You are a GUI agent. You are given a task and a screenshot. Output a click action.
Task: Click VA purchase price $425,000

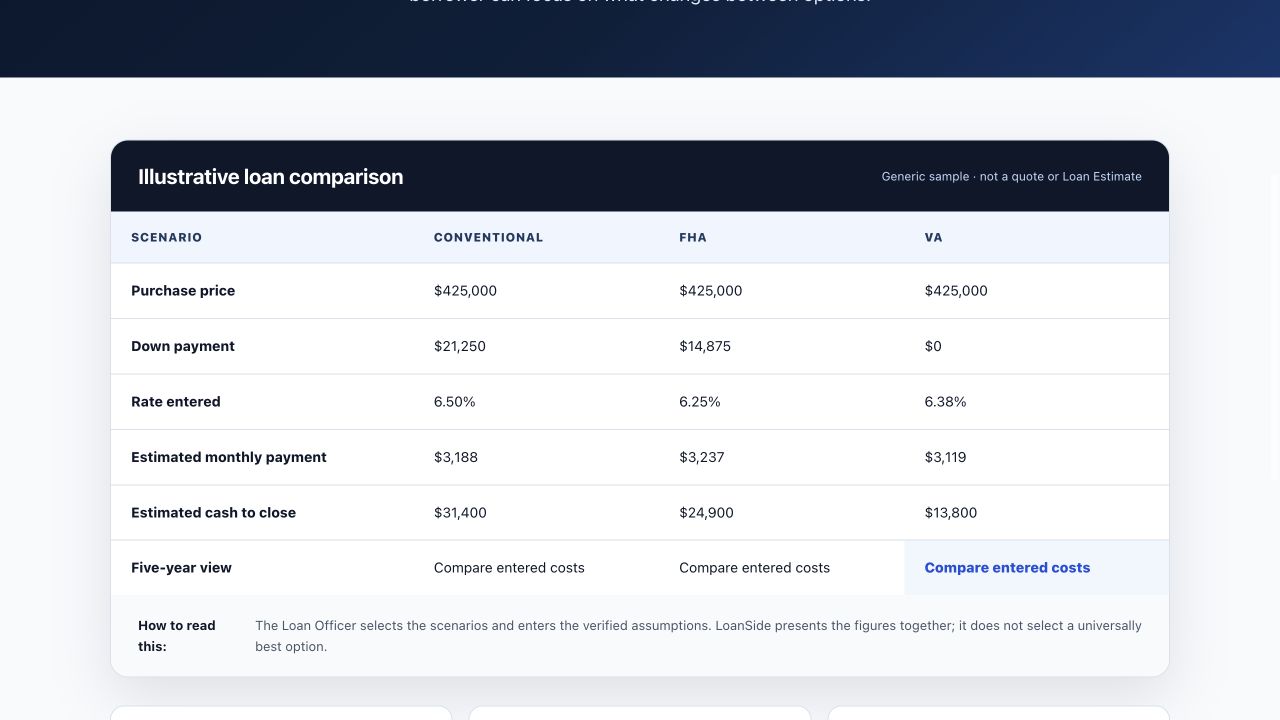tap(956, 291)
